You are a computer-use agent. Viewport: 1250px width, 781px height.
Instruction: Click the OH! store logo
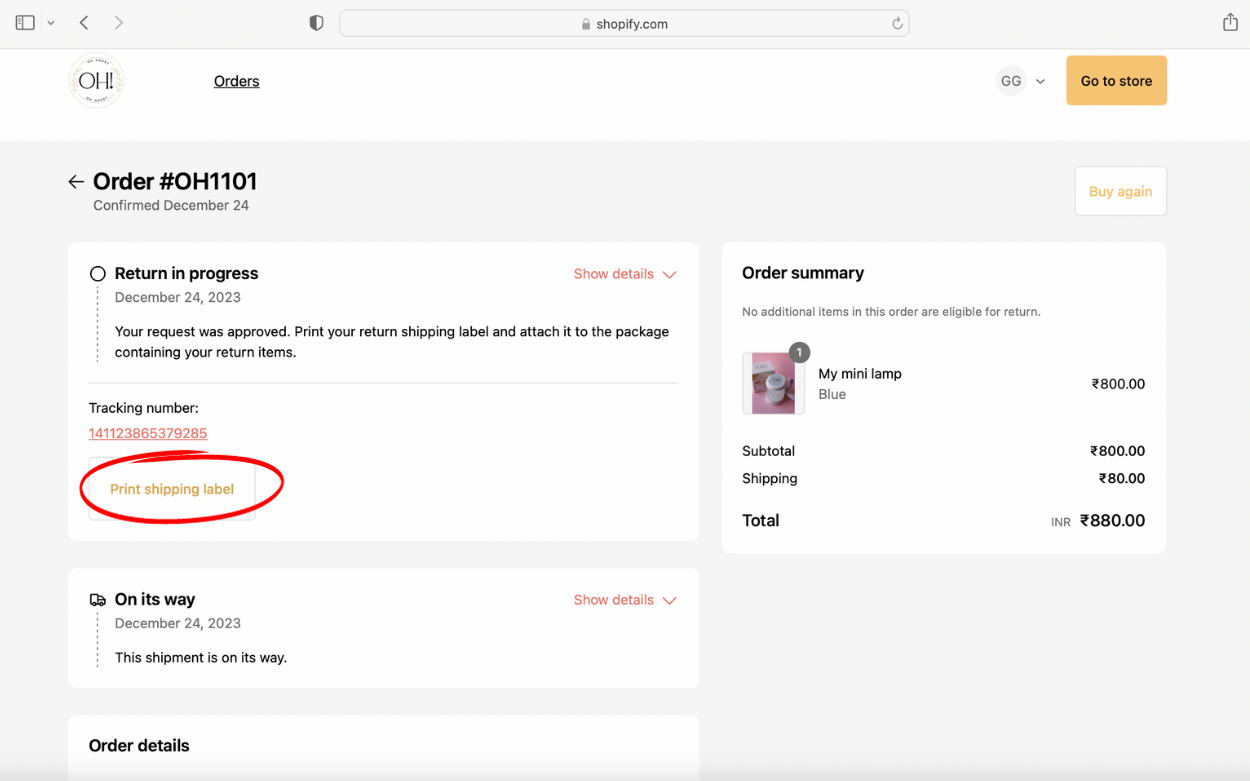click(x=96, y=81)
